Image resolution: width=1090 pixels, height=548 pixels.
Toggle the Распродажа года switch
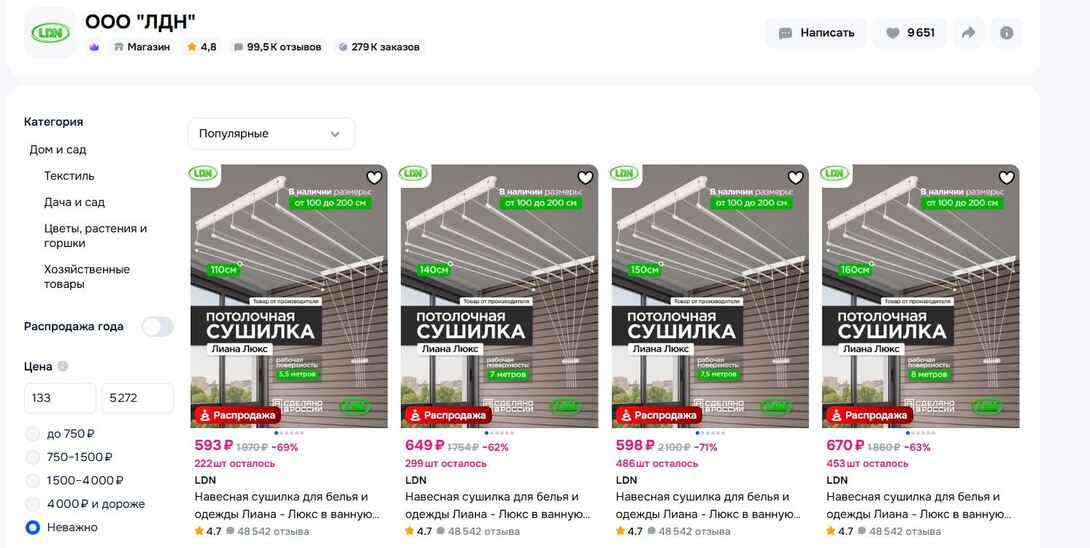tap(158, 326)
